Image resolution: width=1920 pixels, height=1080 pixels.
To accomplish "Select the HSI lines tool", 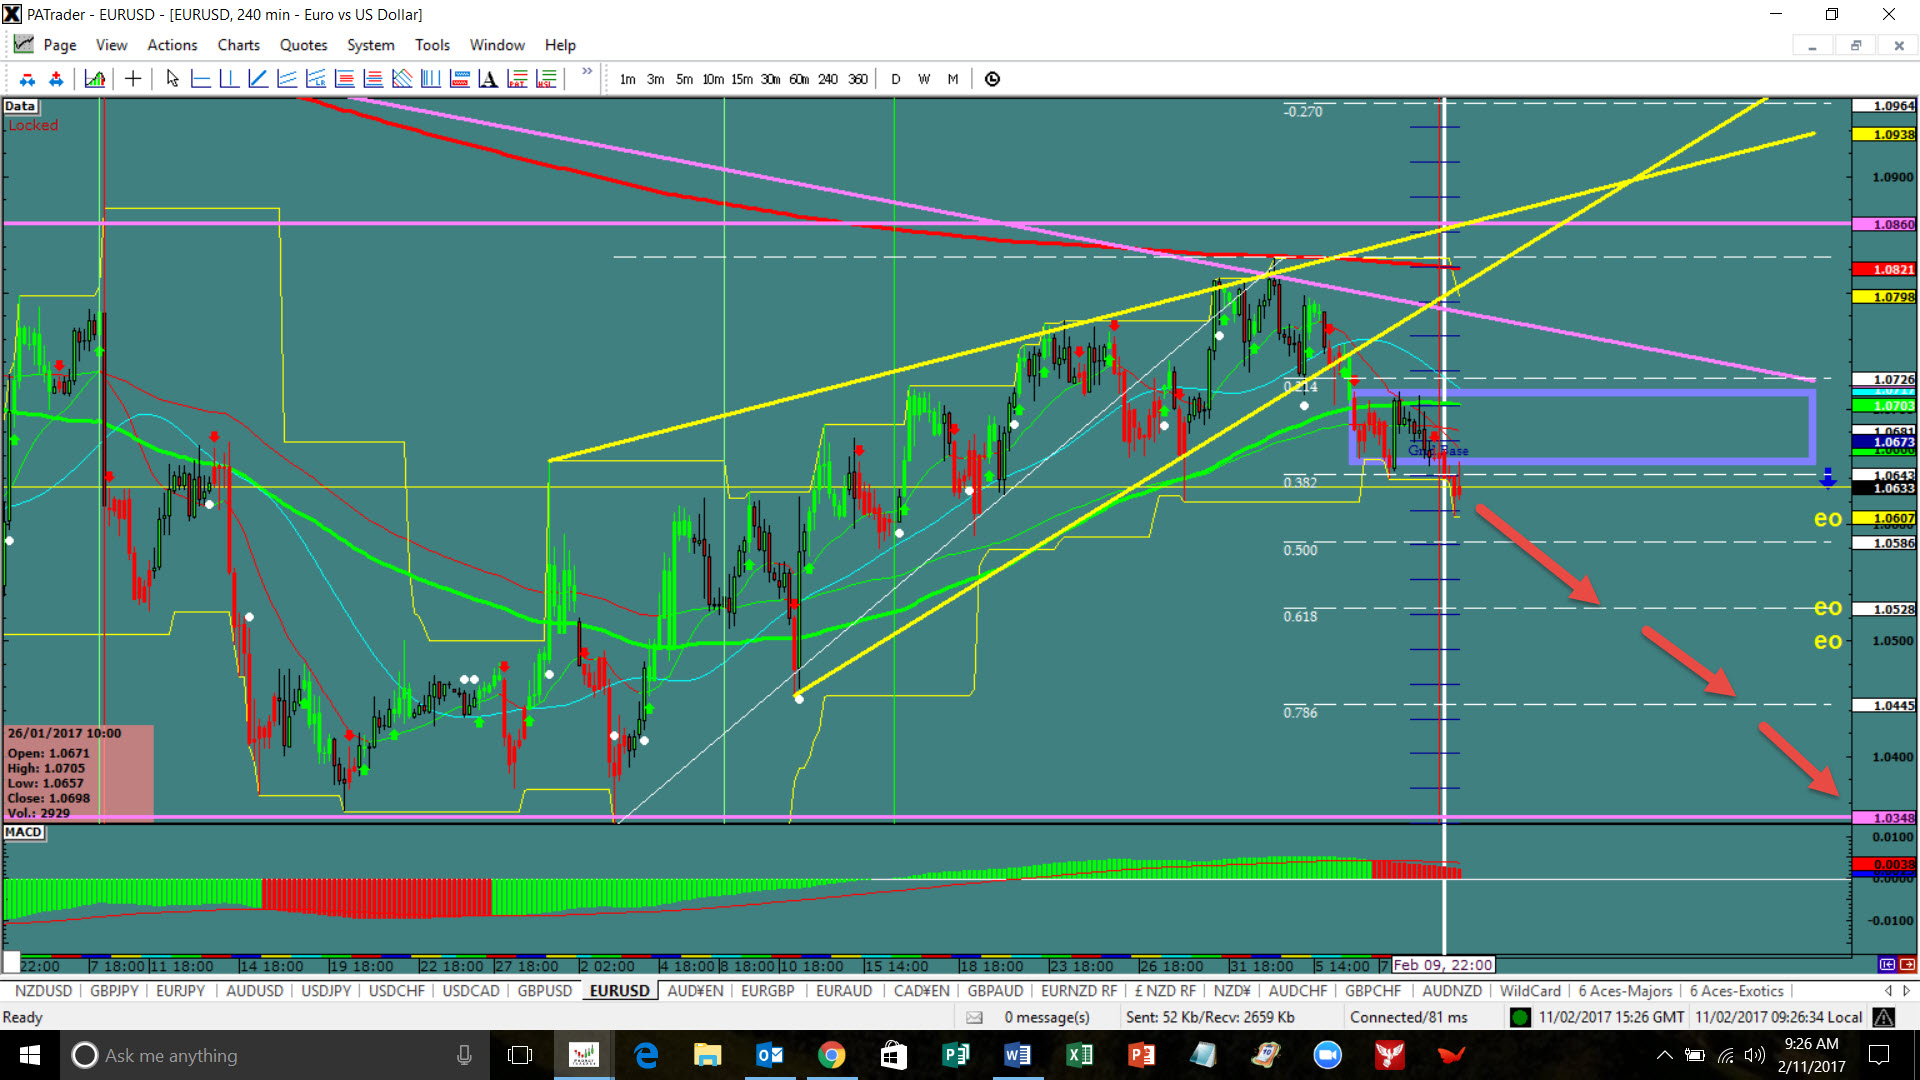I will pyautogui.click(x=546, y=79).
